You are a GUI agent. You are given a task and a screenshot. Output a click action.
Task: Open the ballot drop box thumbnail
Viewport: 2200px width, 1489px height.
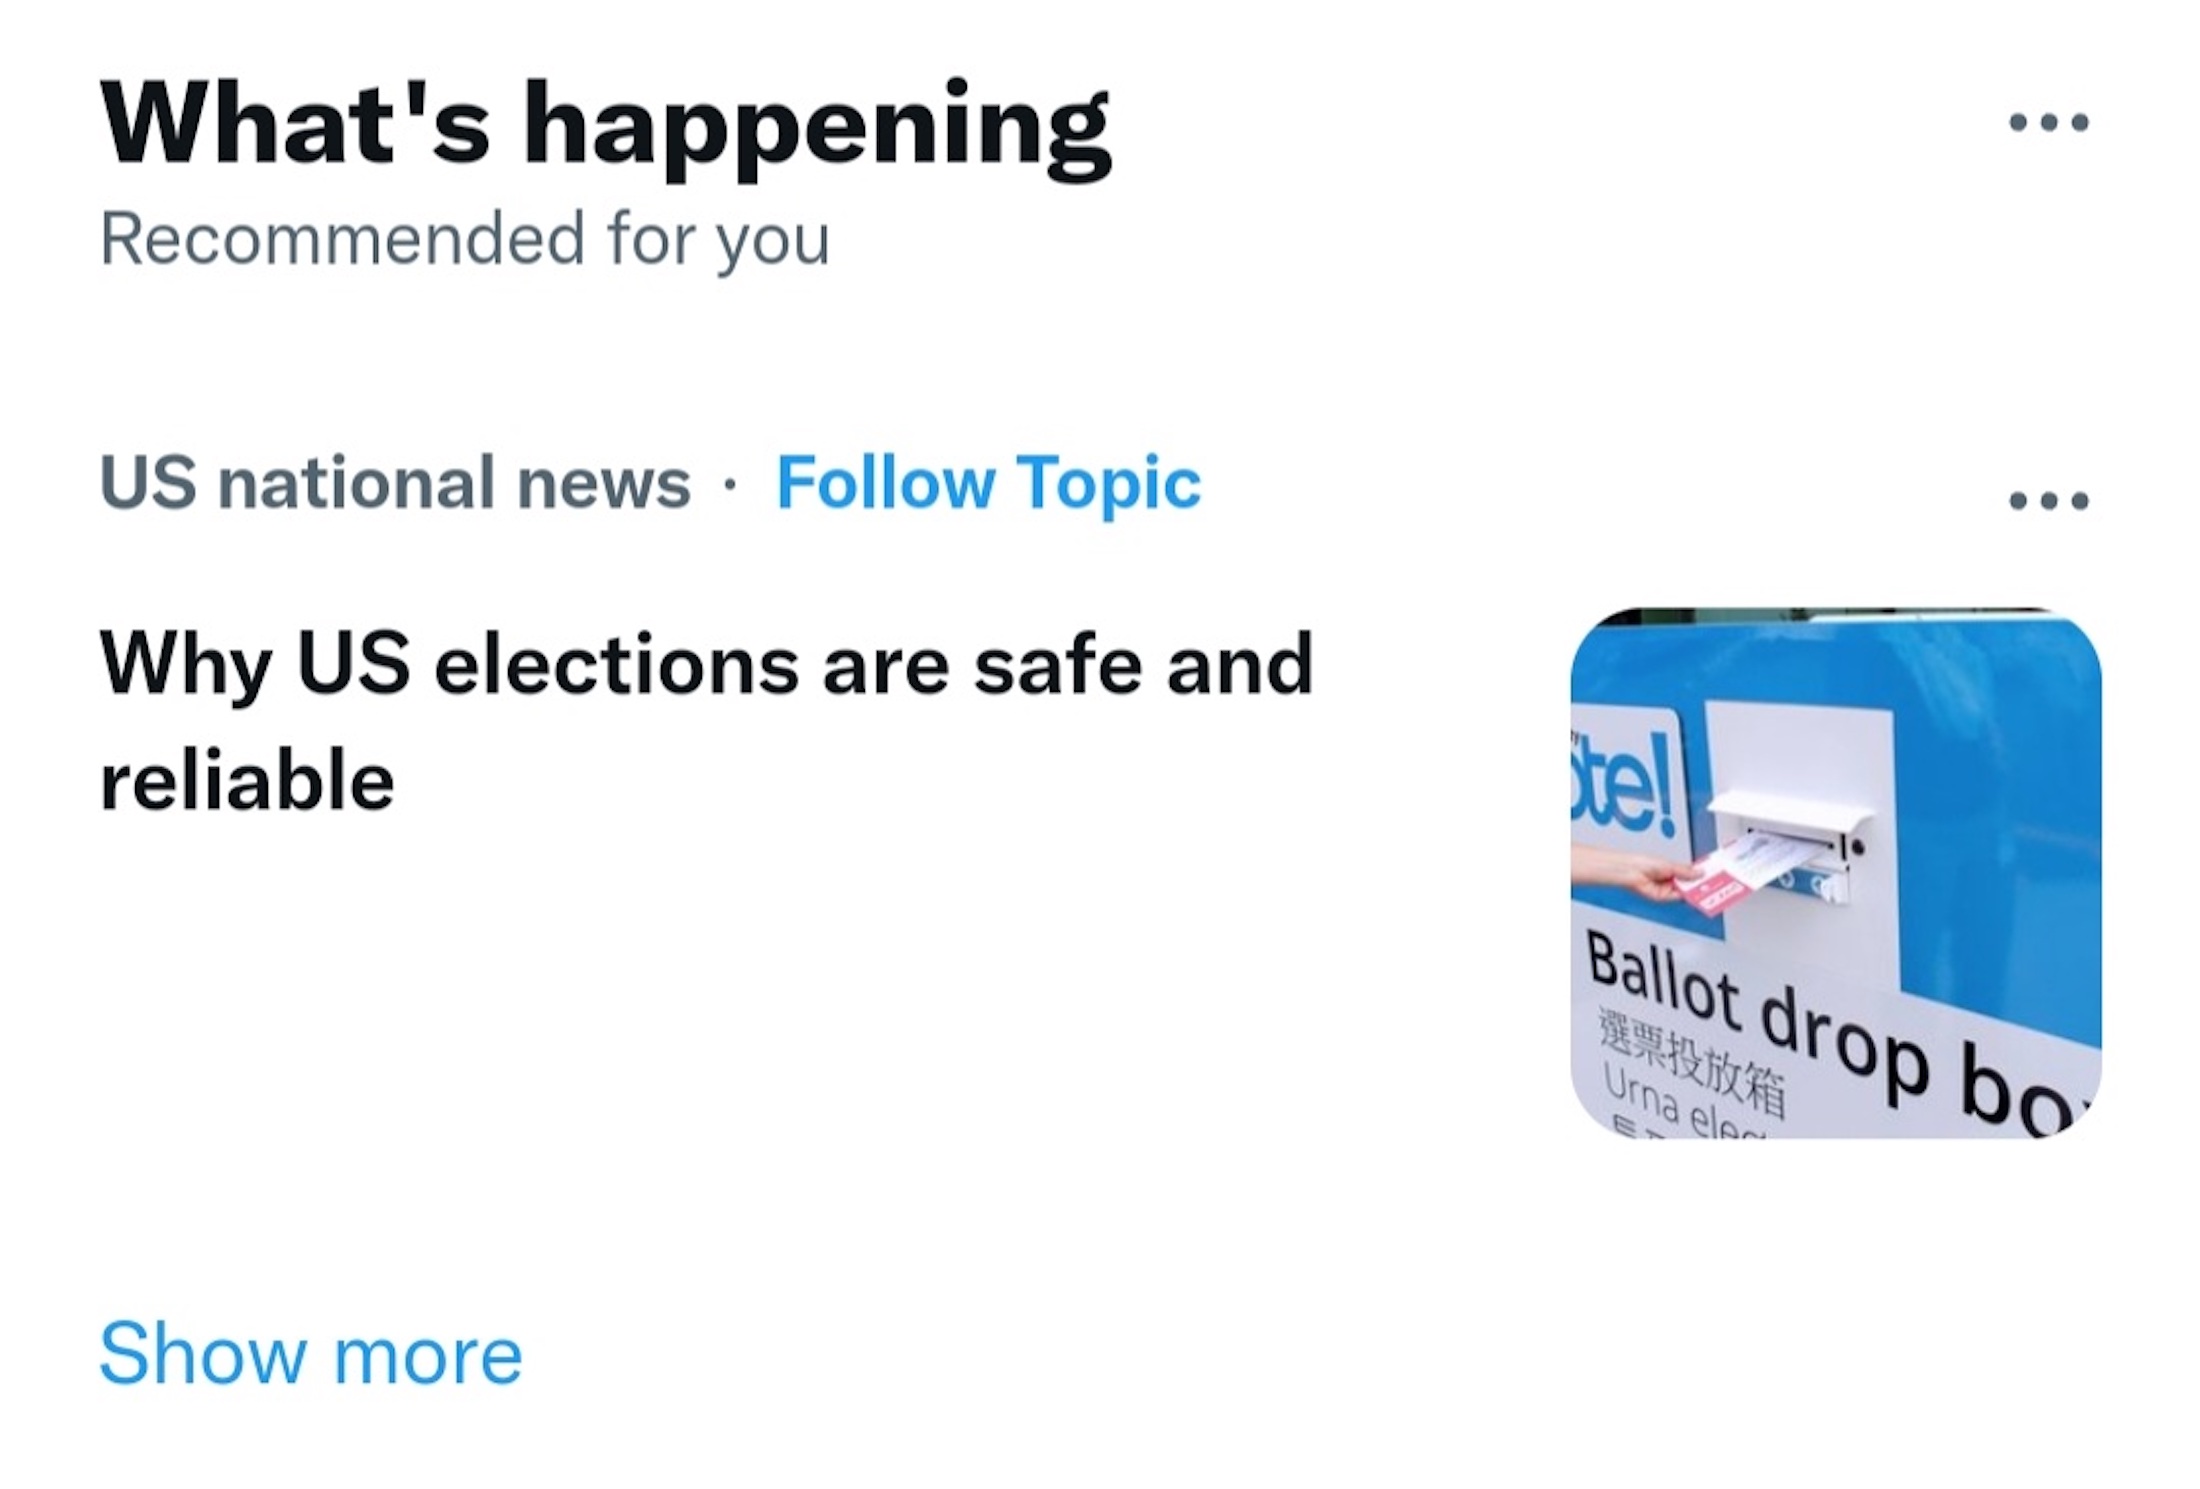pyautogui.click(x=1835, y=872)
